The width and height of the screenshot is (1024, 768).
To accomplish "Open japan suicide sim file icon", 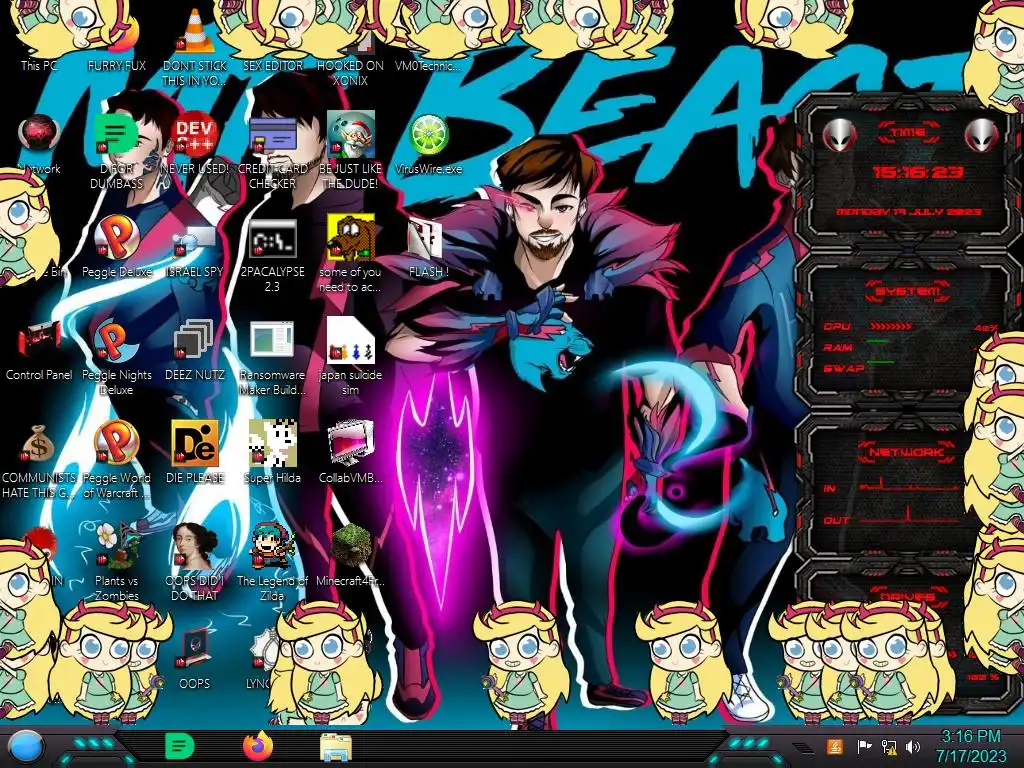I will pyautogui.click(x=350, y=340).
